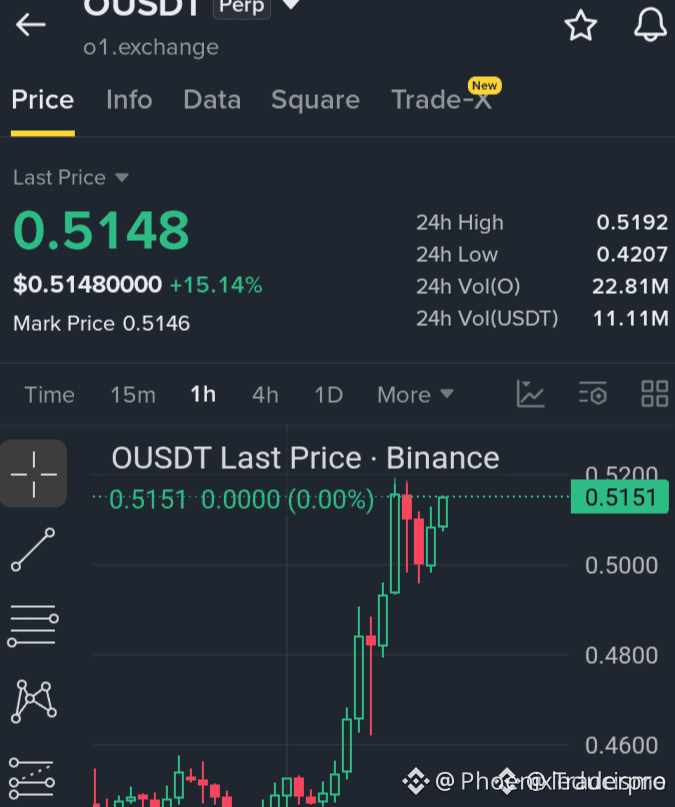
Task: Click the 24h Vol(USDT) value 11.11M
Action: click(x=631, y=318)
